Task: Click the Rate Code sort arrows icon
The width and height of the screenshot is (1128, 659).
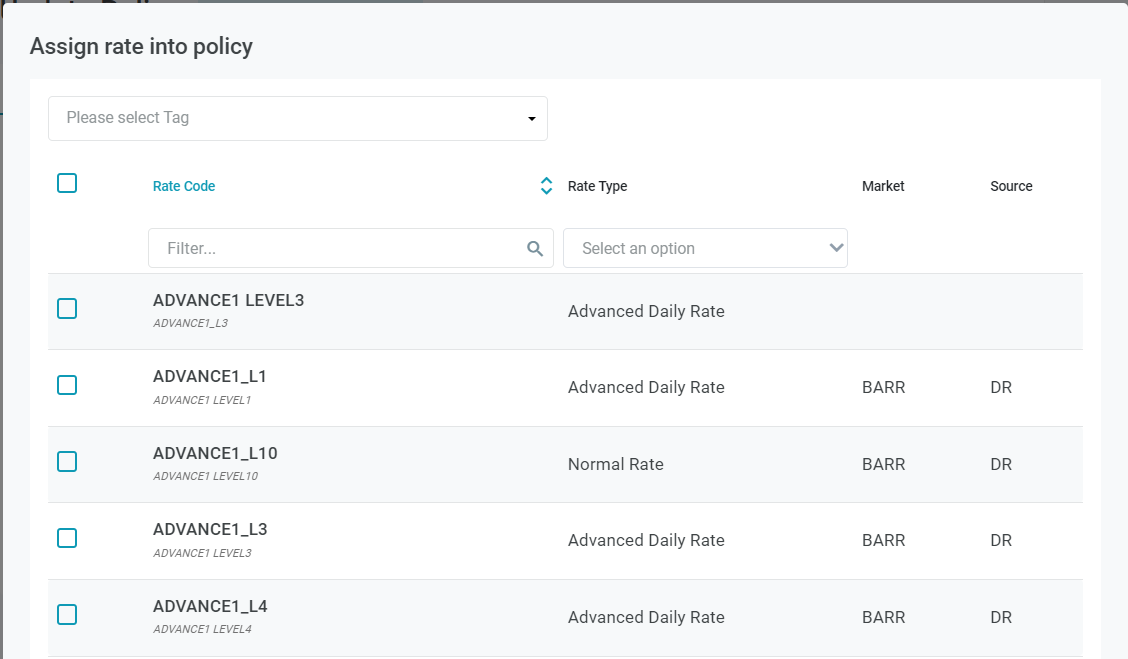Action: coord(546,186)
